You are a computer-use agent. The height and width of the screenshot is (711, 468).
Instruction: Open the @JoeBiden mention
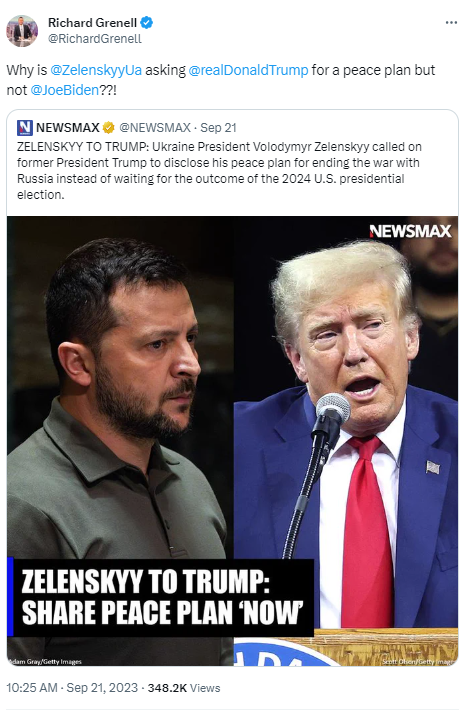click(64, 90)
